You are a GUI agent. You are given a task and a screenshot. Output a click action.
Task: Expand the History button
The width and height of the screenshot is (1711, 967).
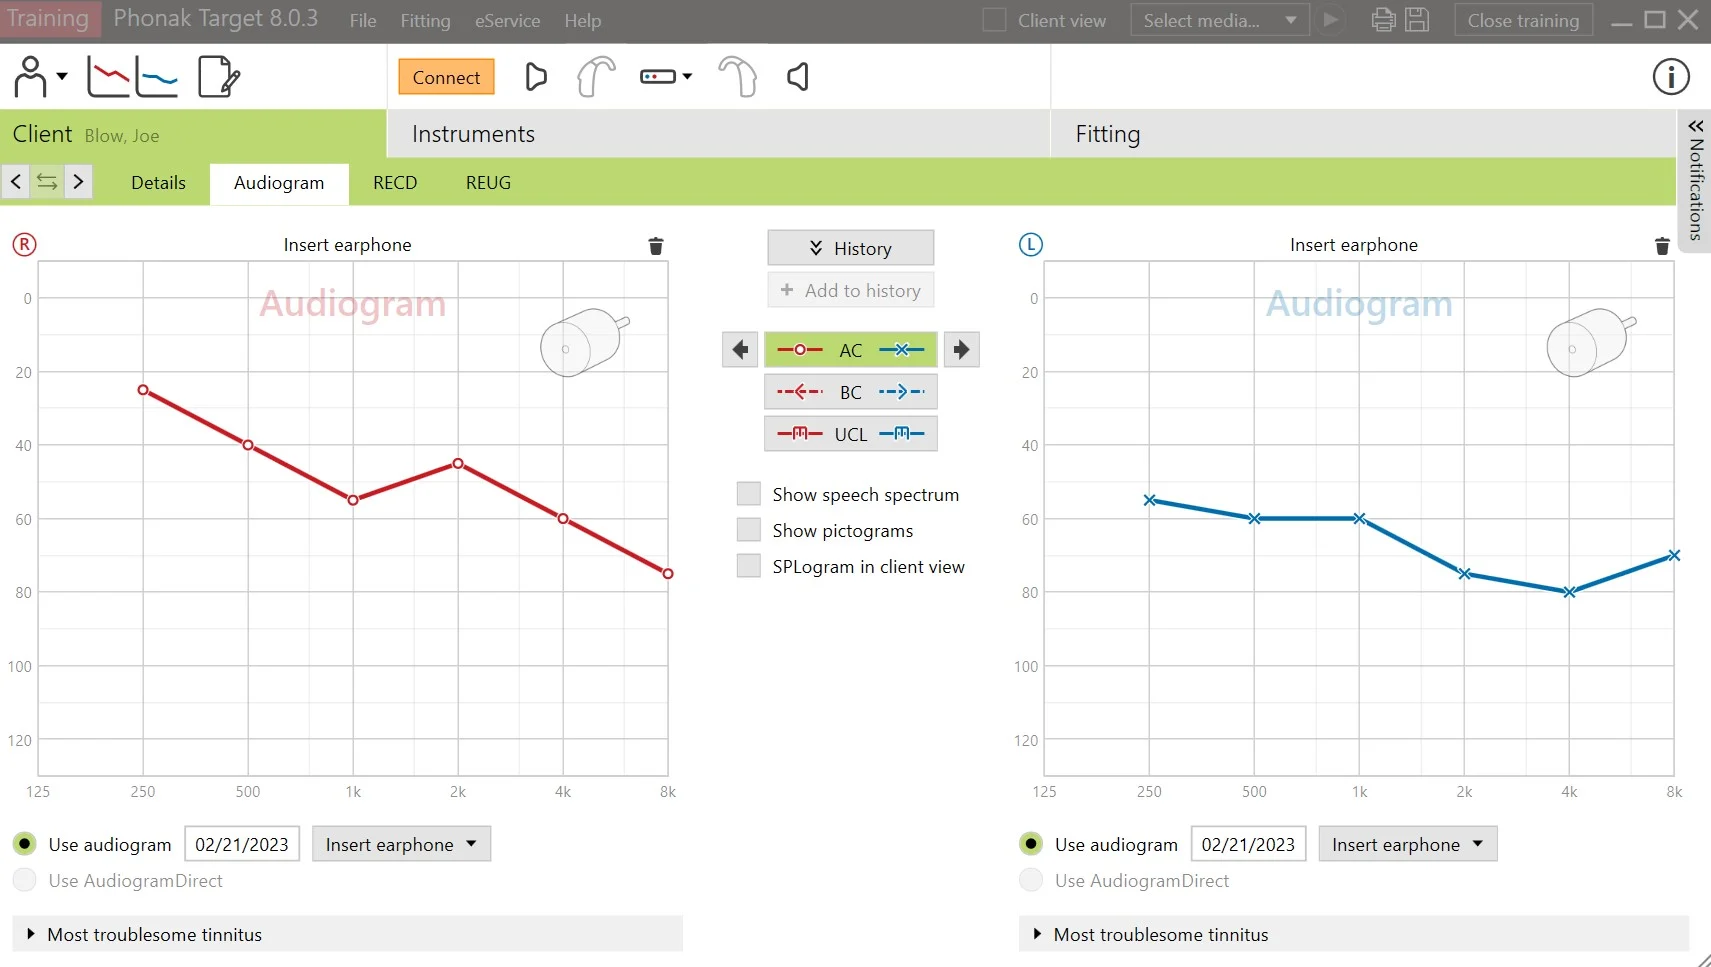tap(851, 248)
